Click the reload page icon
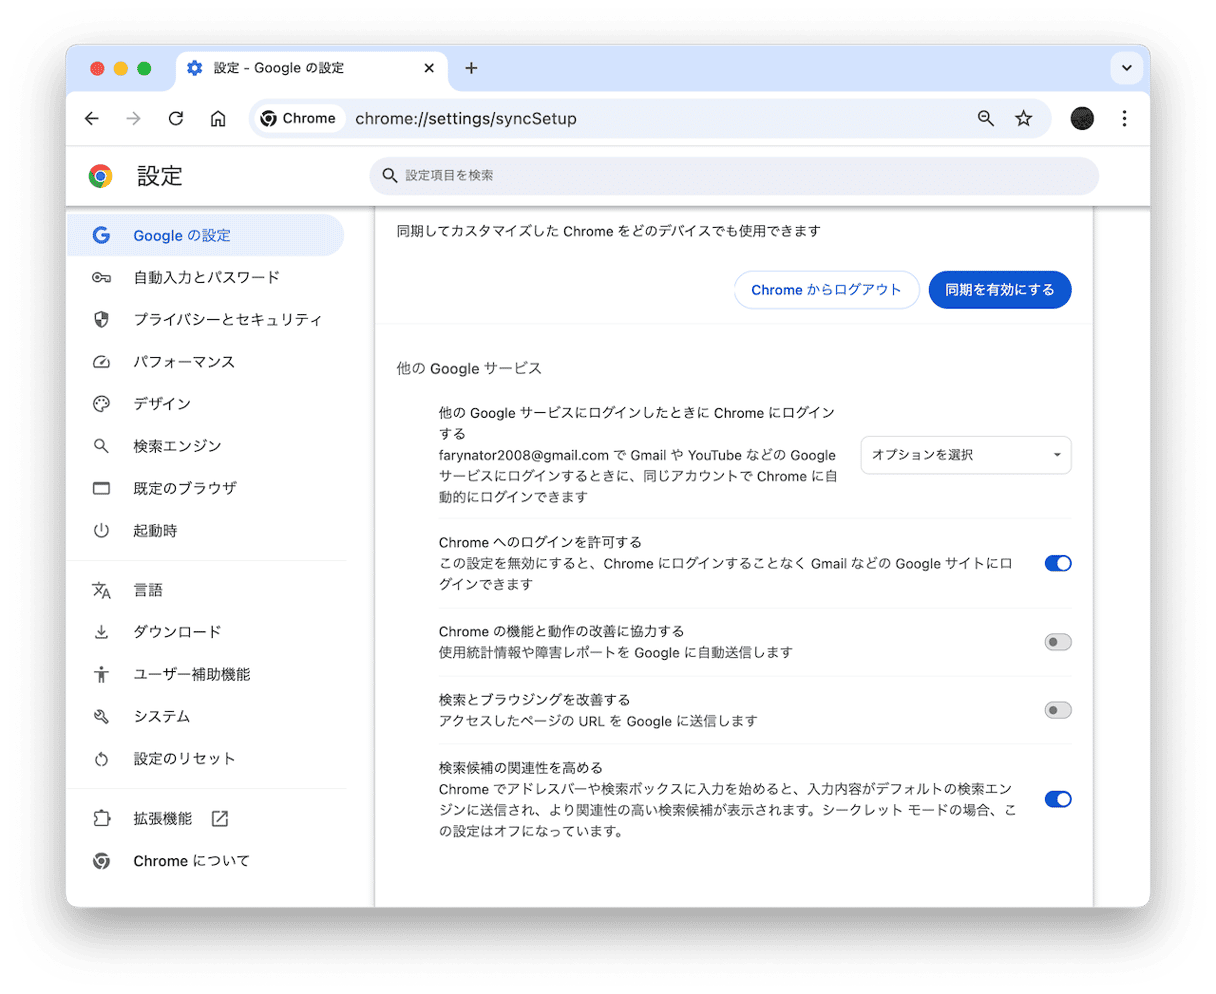Image resolution: width=1216 pixels, height=994 pixels. pos(176,119)
